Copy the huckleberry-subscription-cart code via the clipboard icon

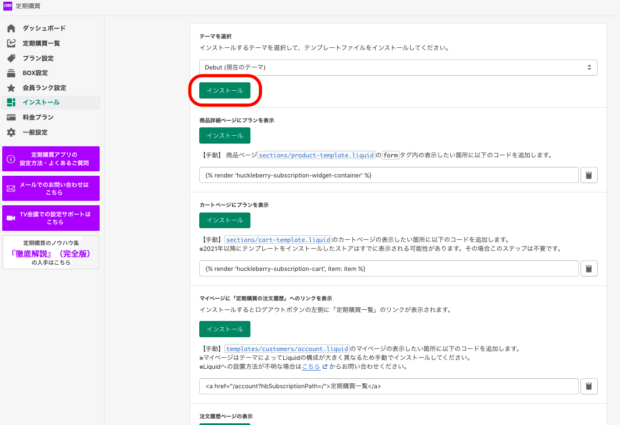pyautogui.click(x=589, y=268)
